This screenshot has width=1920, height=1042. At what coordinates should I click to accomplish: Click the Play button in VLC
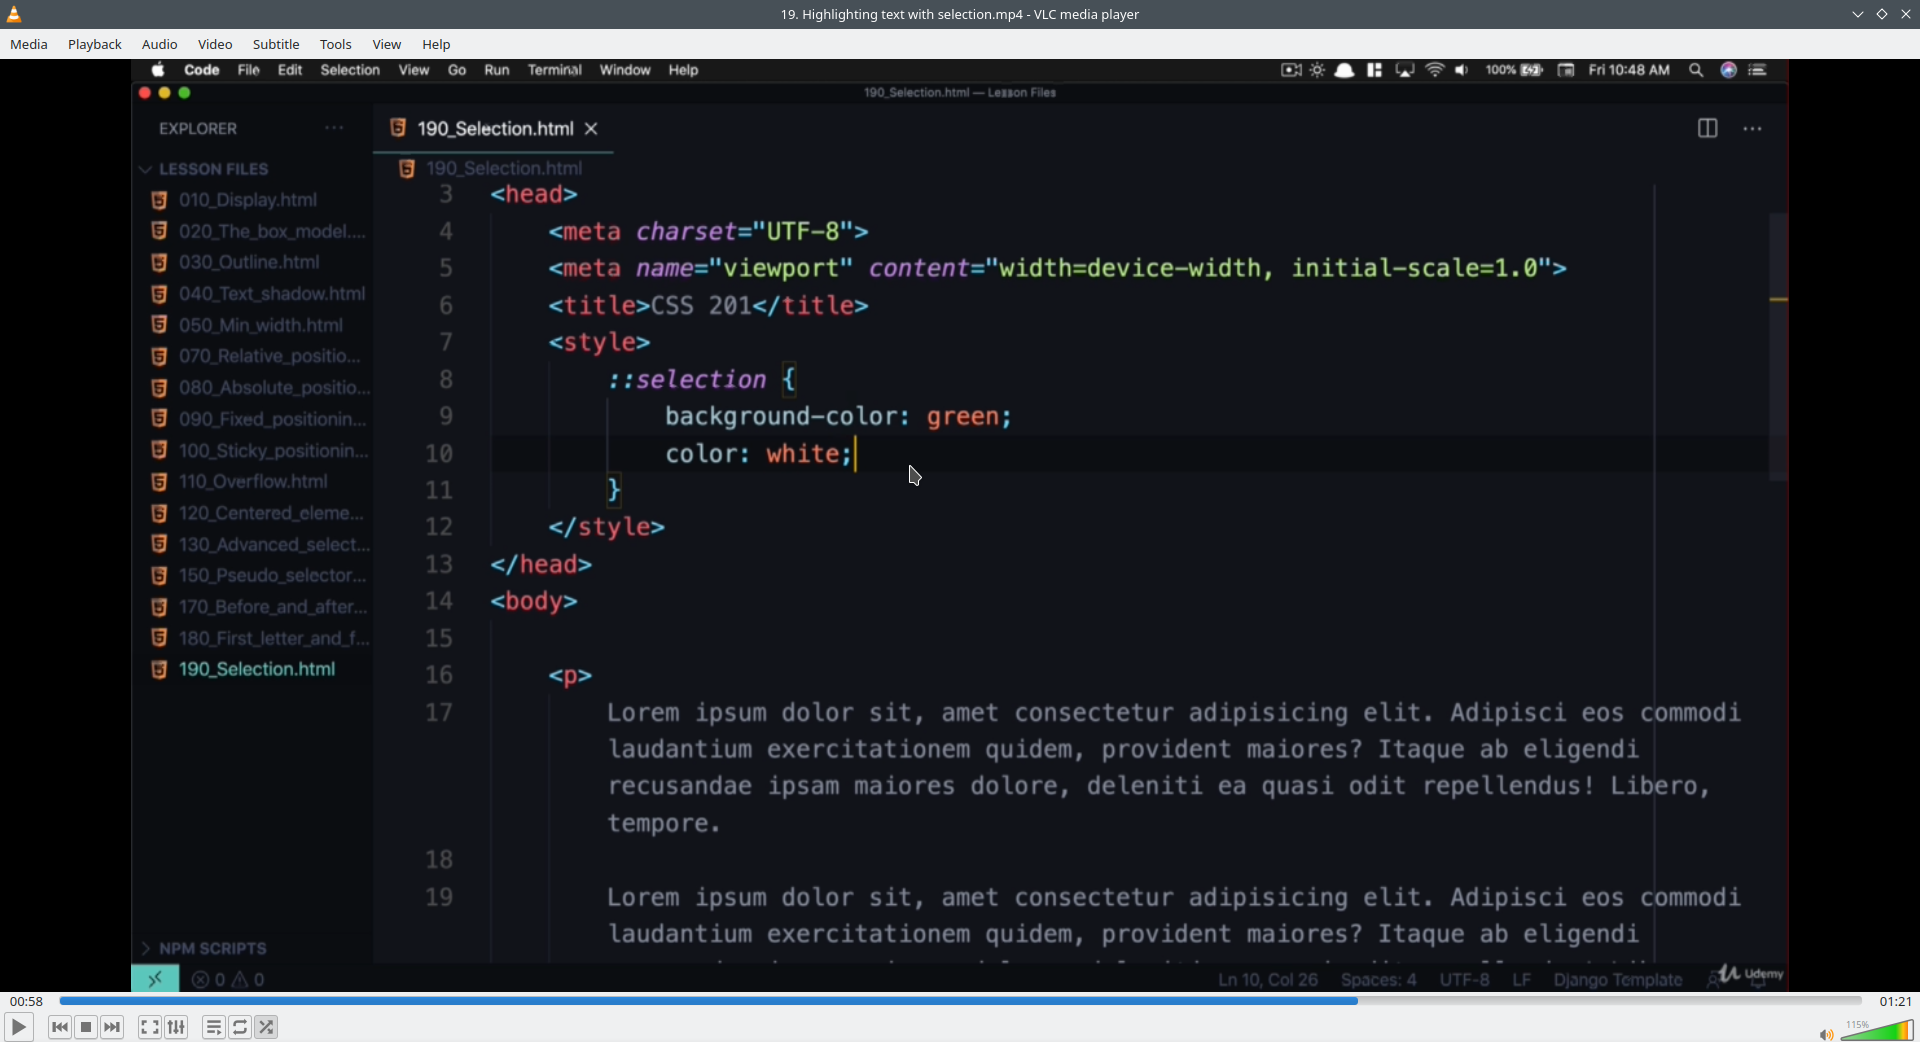pyautogui.click(x=18, y=1027)
